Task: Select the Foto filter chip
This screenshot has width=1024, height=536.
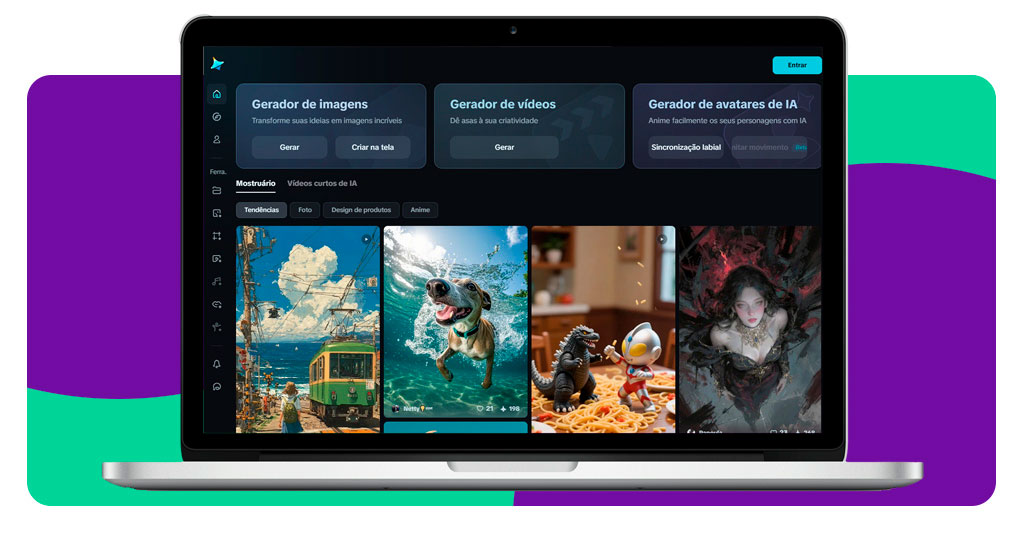Action: point(305,210)
